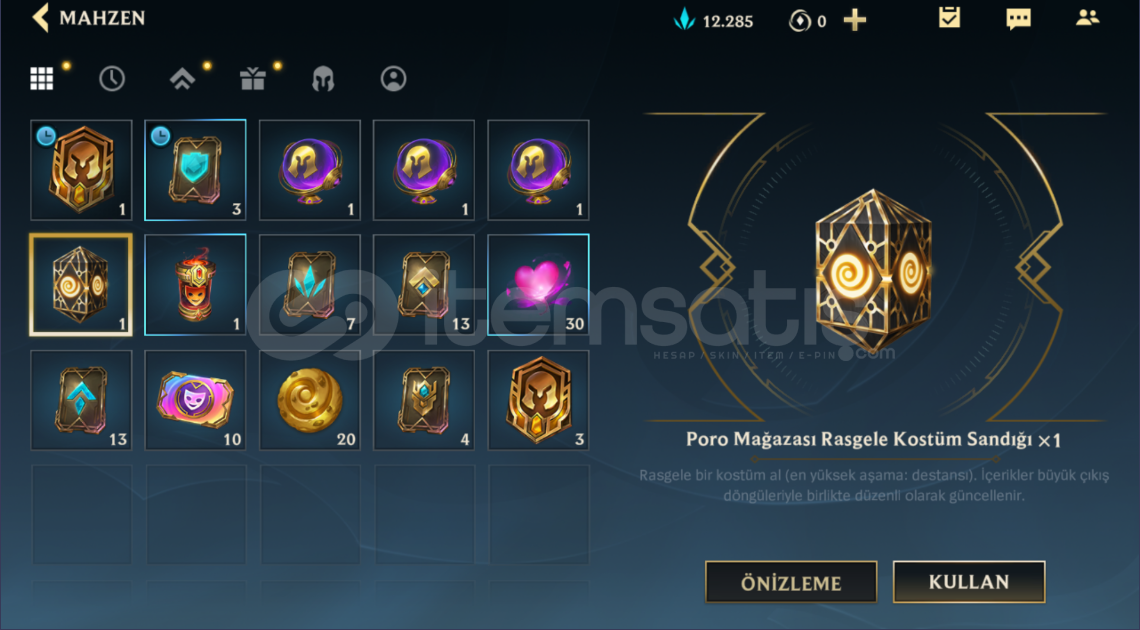
Task: Switch to the gift box filter tab
Action: 252,78
